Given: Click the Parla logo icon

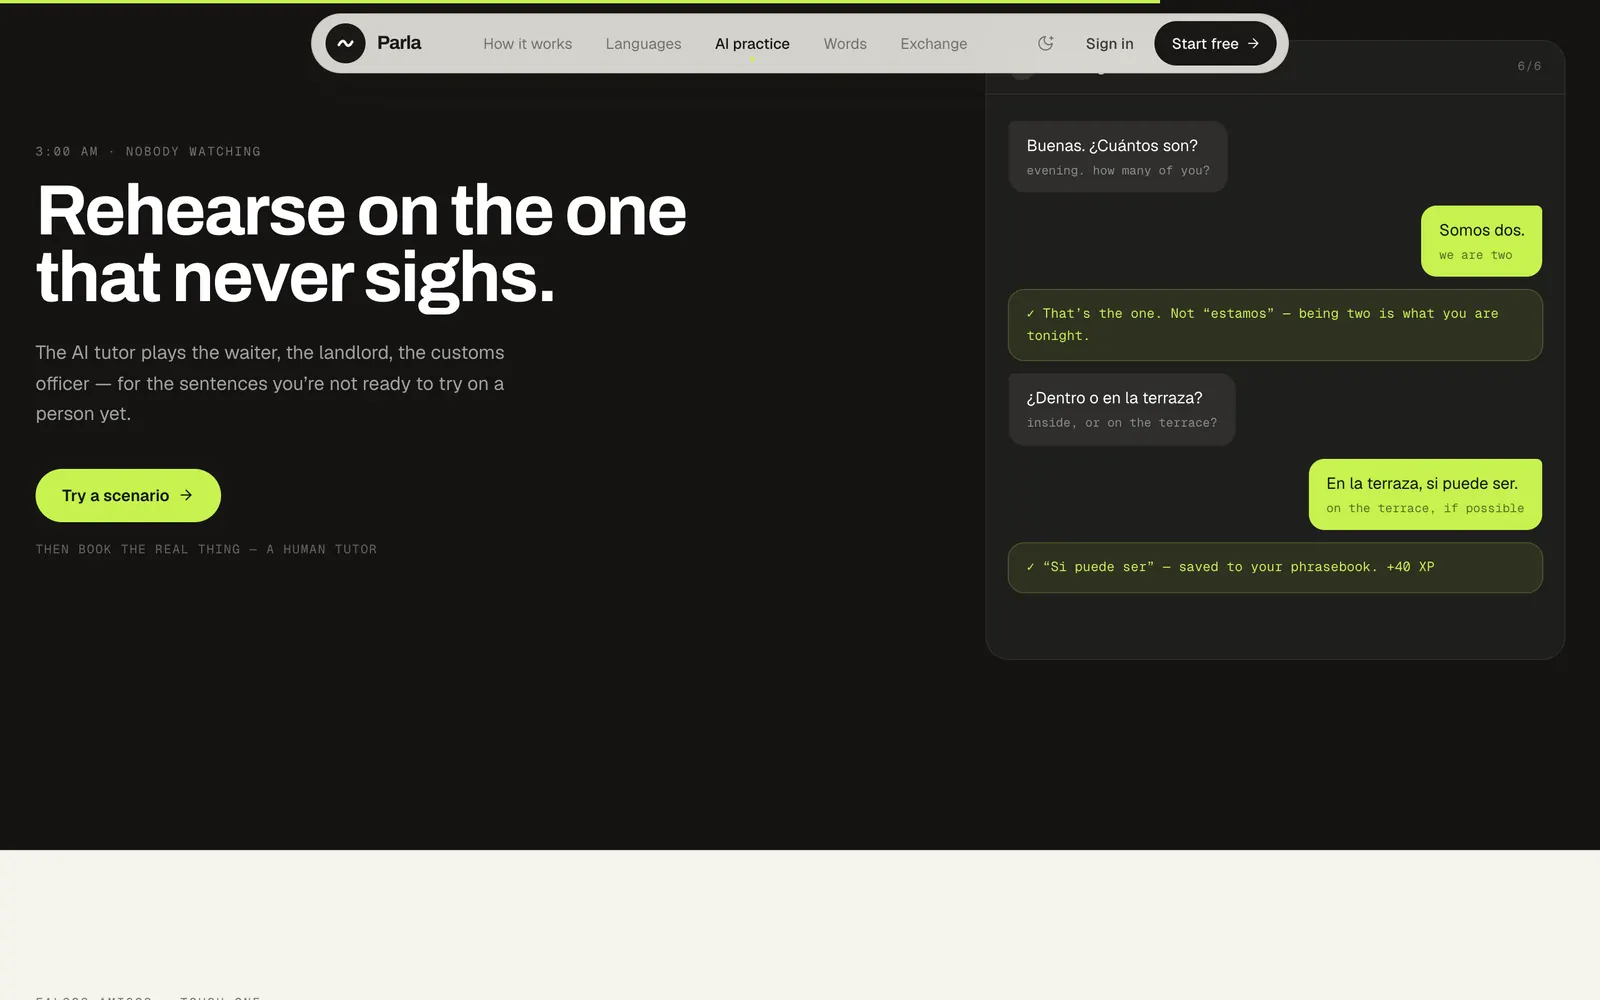Looking at the screenshot, I should (345, 43).
